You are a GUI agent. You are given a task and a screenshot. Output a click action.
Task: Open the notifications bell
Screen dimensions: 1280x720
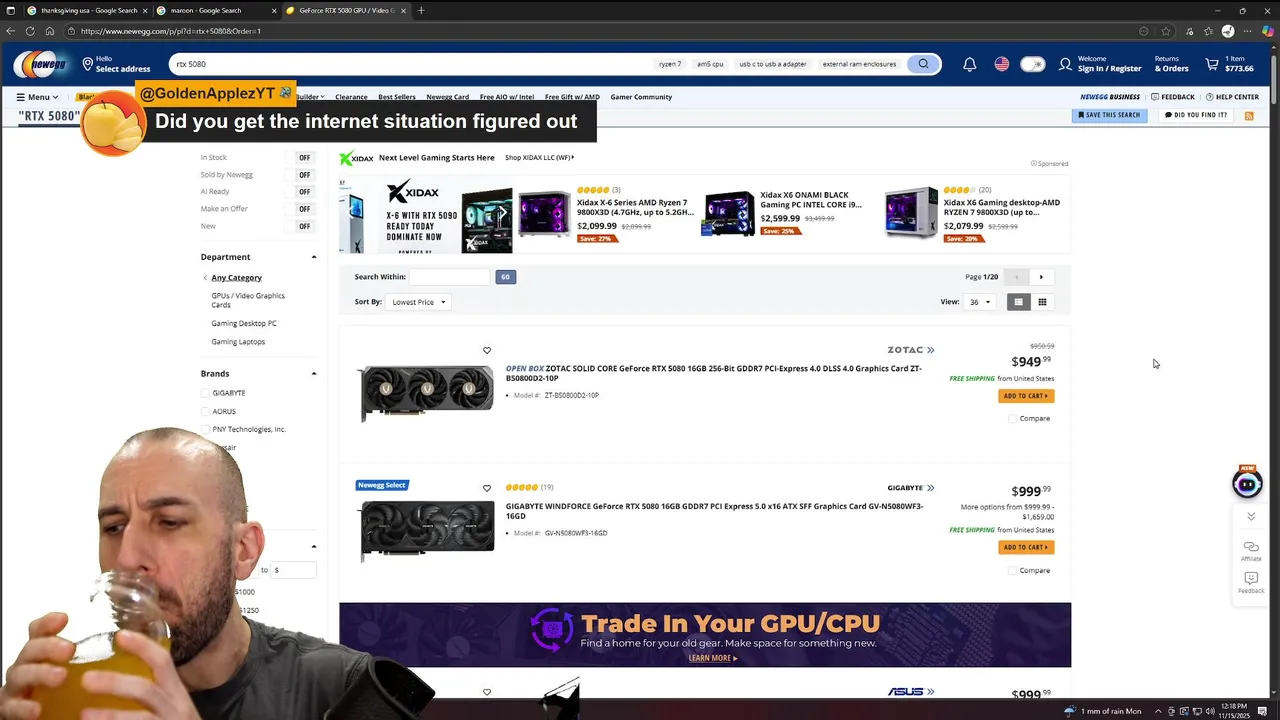coord(969,64)
